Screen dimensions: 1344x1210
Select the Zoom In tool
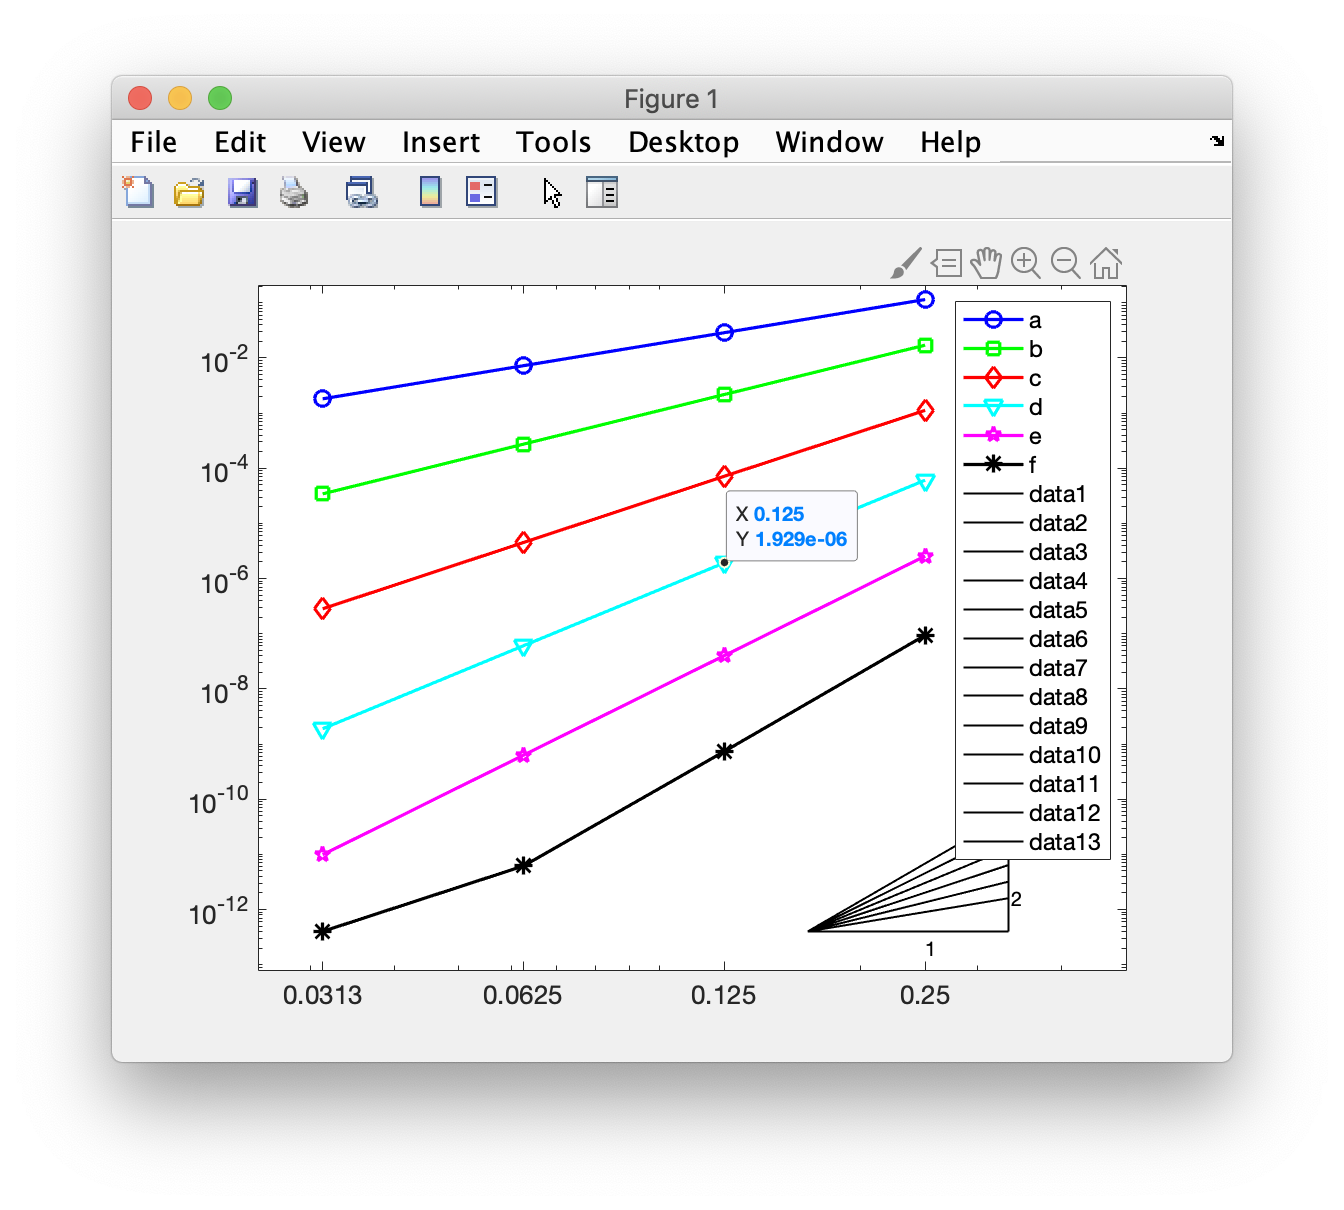click(1026, 263)
